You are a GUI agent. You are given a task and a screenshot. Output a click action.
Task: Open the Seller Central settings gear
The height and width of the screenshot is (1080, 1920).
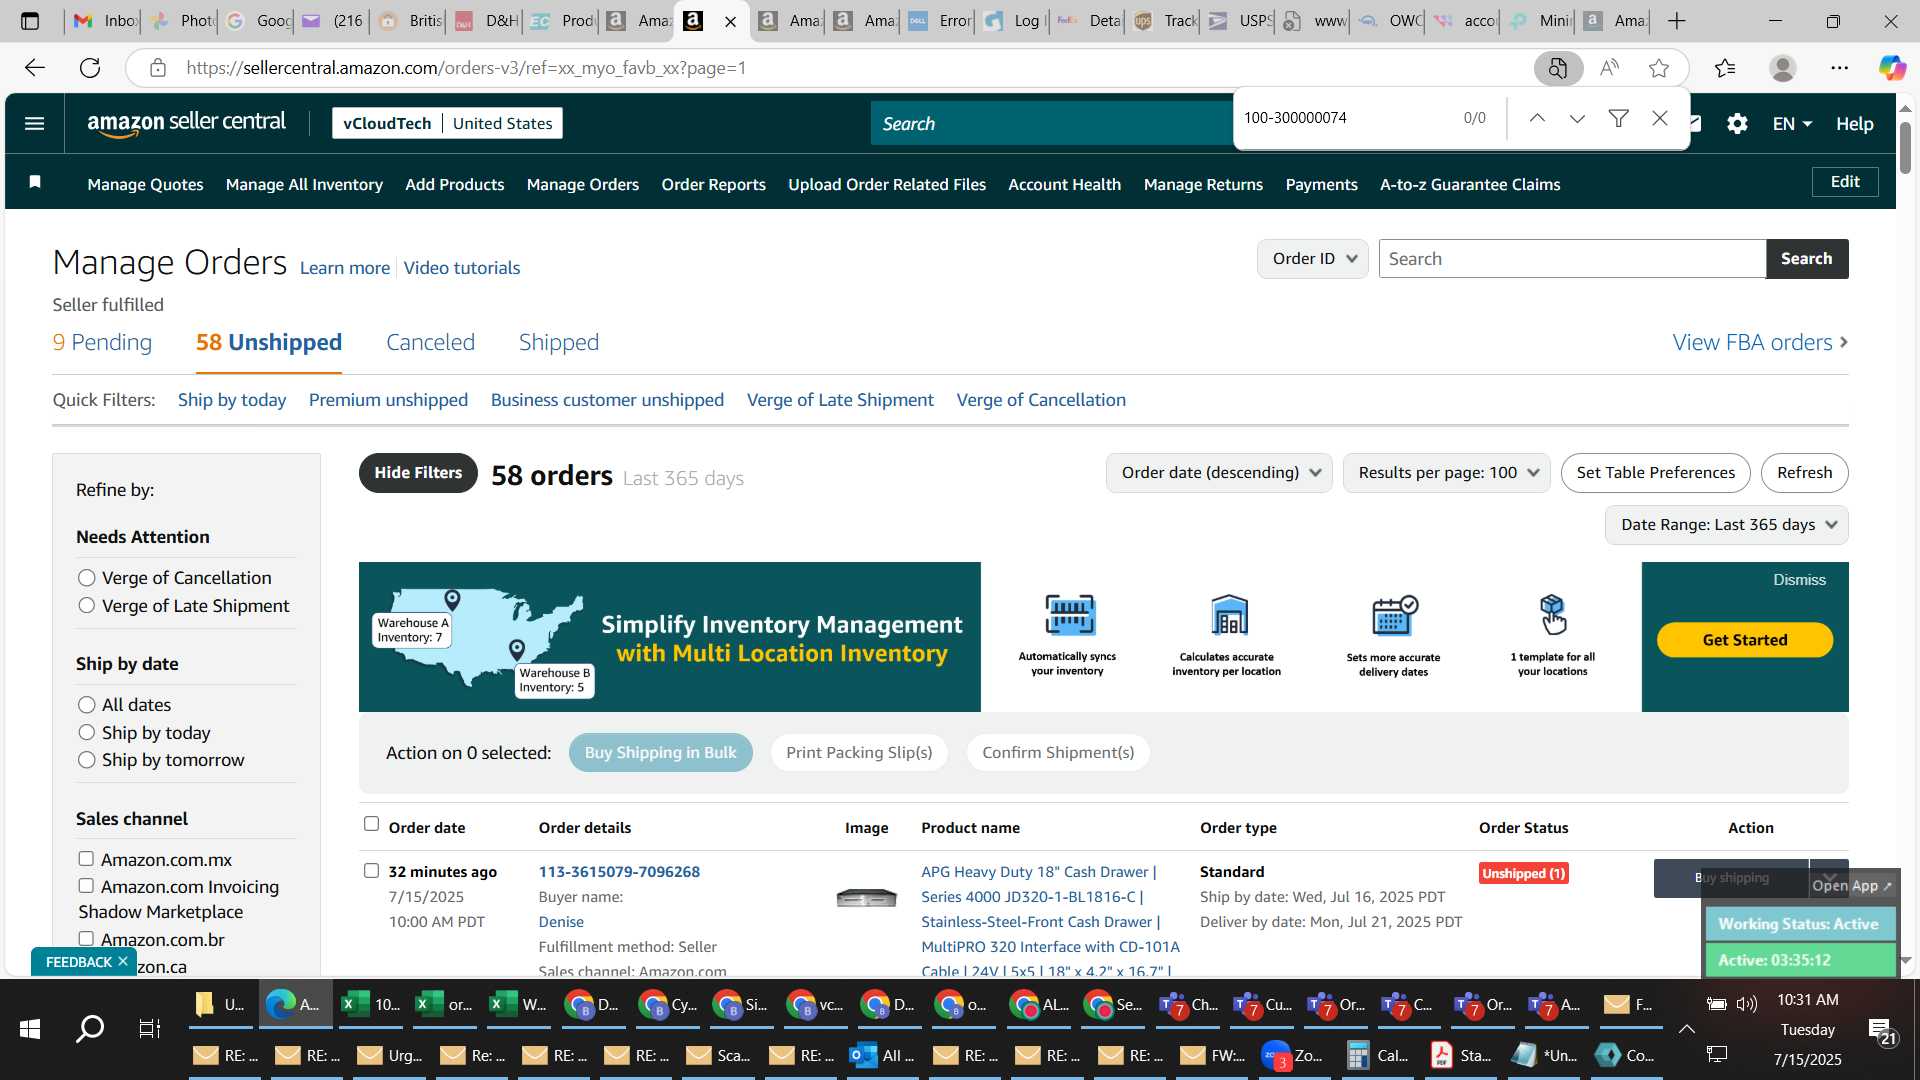pyautogui.click(x=1737, y=123)
